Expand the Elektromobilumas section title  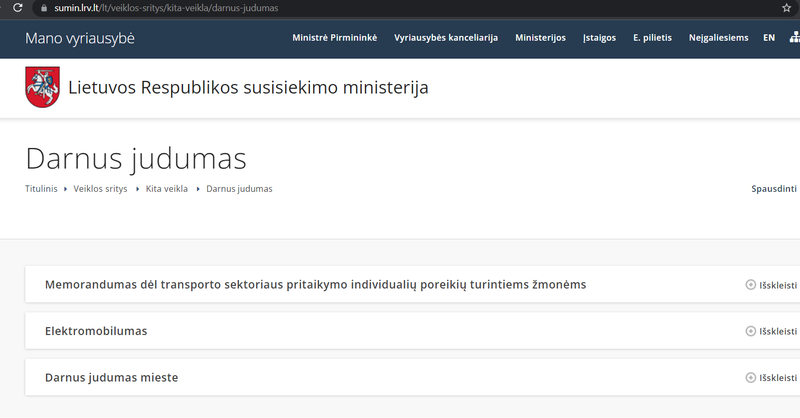coord(103,331)
